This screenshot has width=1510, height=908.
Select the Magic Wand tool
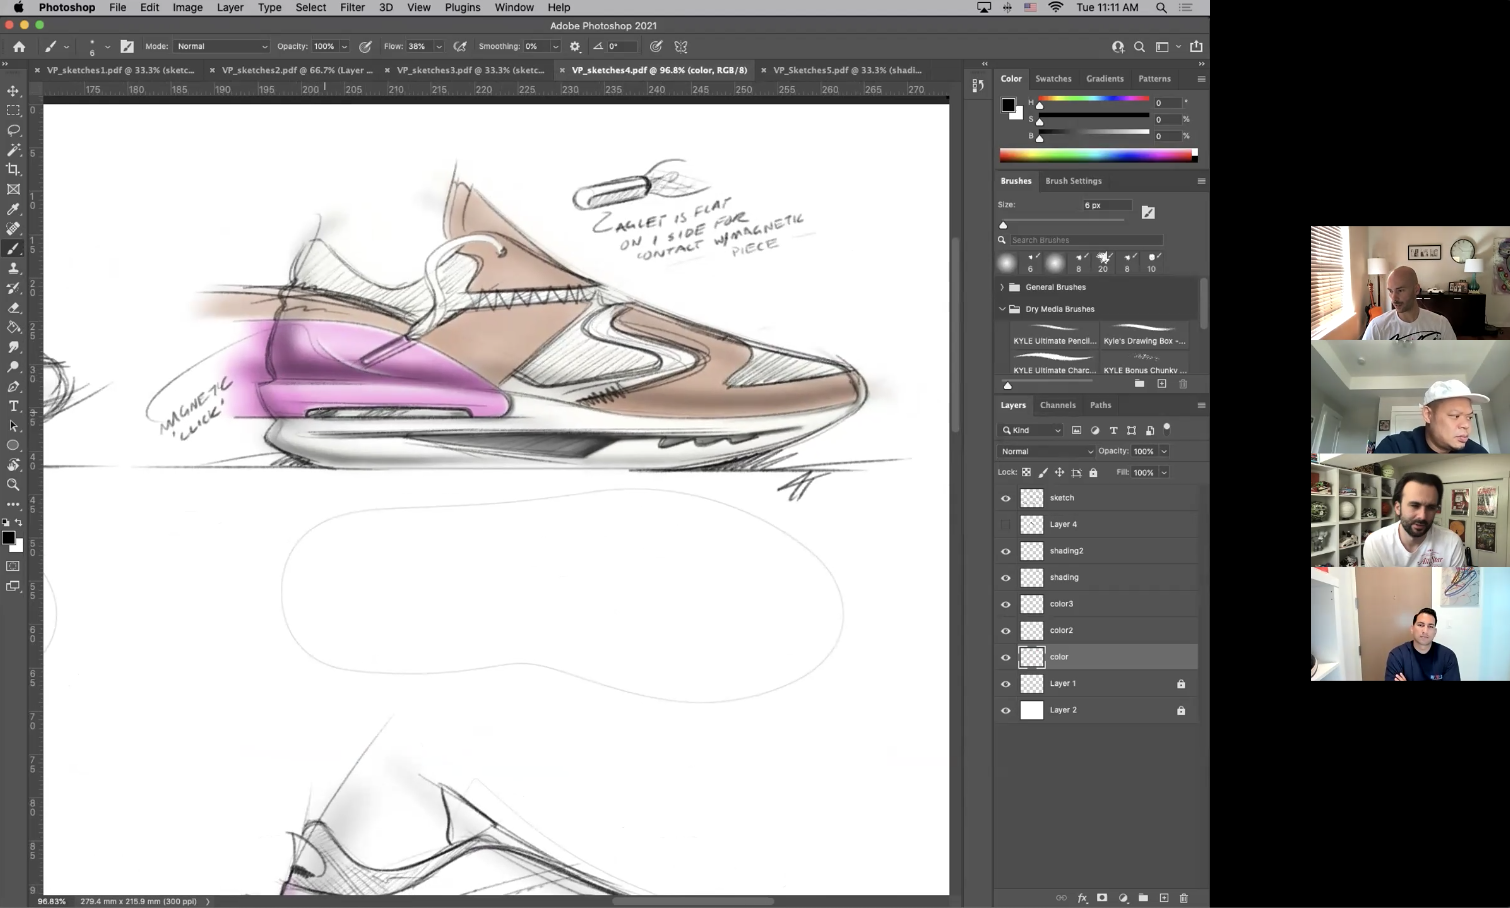tap(13, 150)
